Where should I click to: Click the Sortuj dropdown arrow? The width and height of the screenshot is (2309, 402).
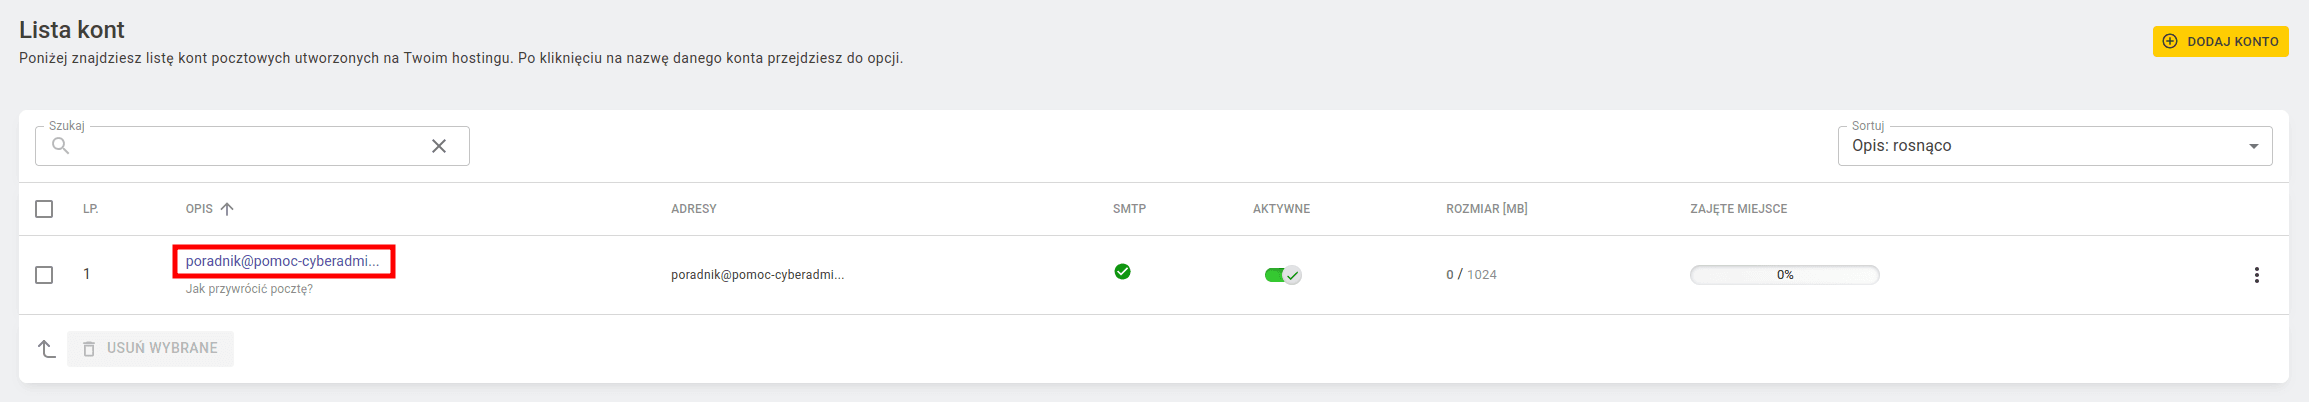pyautogui.click(x=2254, y=146)
